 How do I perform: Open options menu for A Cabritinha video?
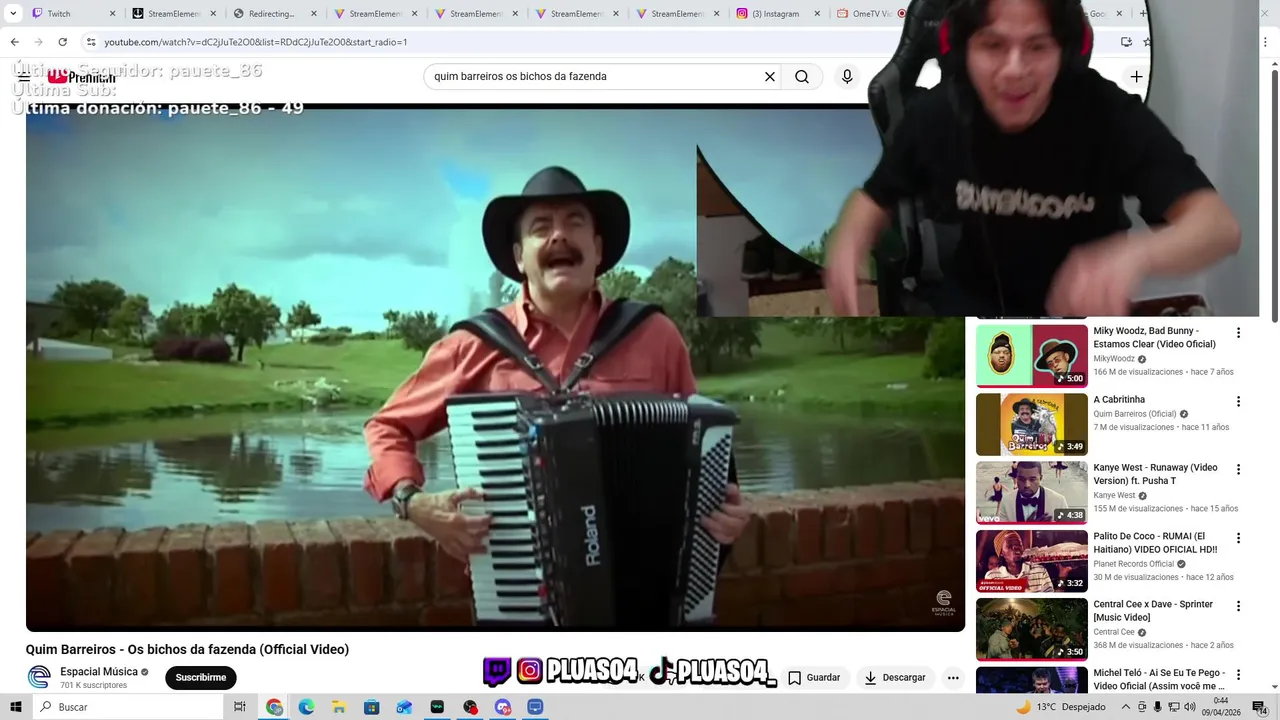[1238, 401]
